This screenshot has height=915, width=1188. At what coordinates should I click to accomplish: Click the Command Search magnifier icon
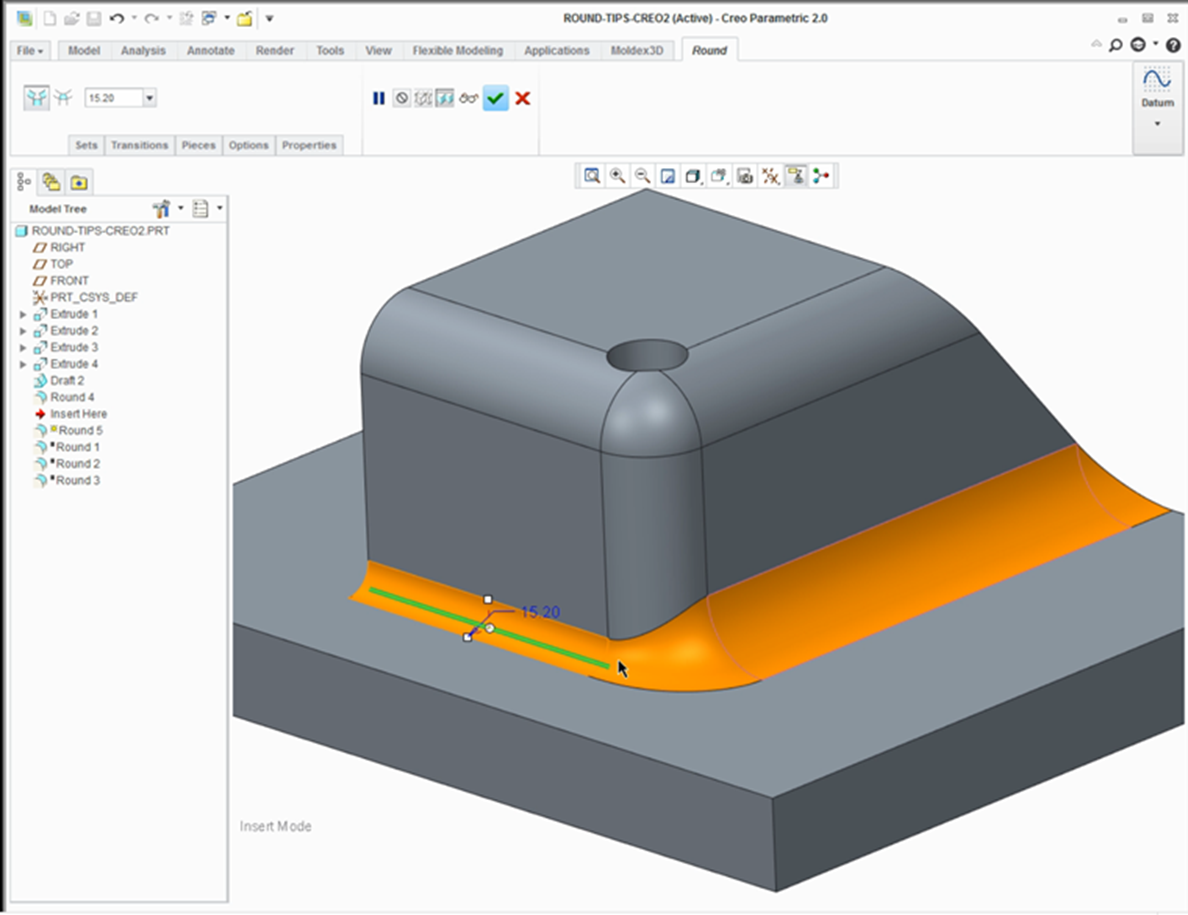(1115, 45)
